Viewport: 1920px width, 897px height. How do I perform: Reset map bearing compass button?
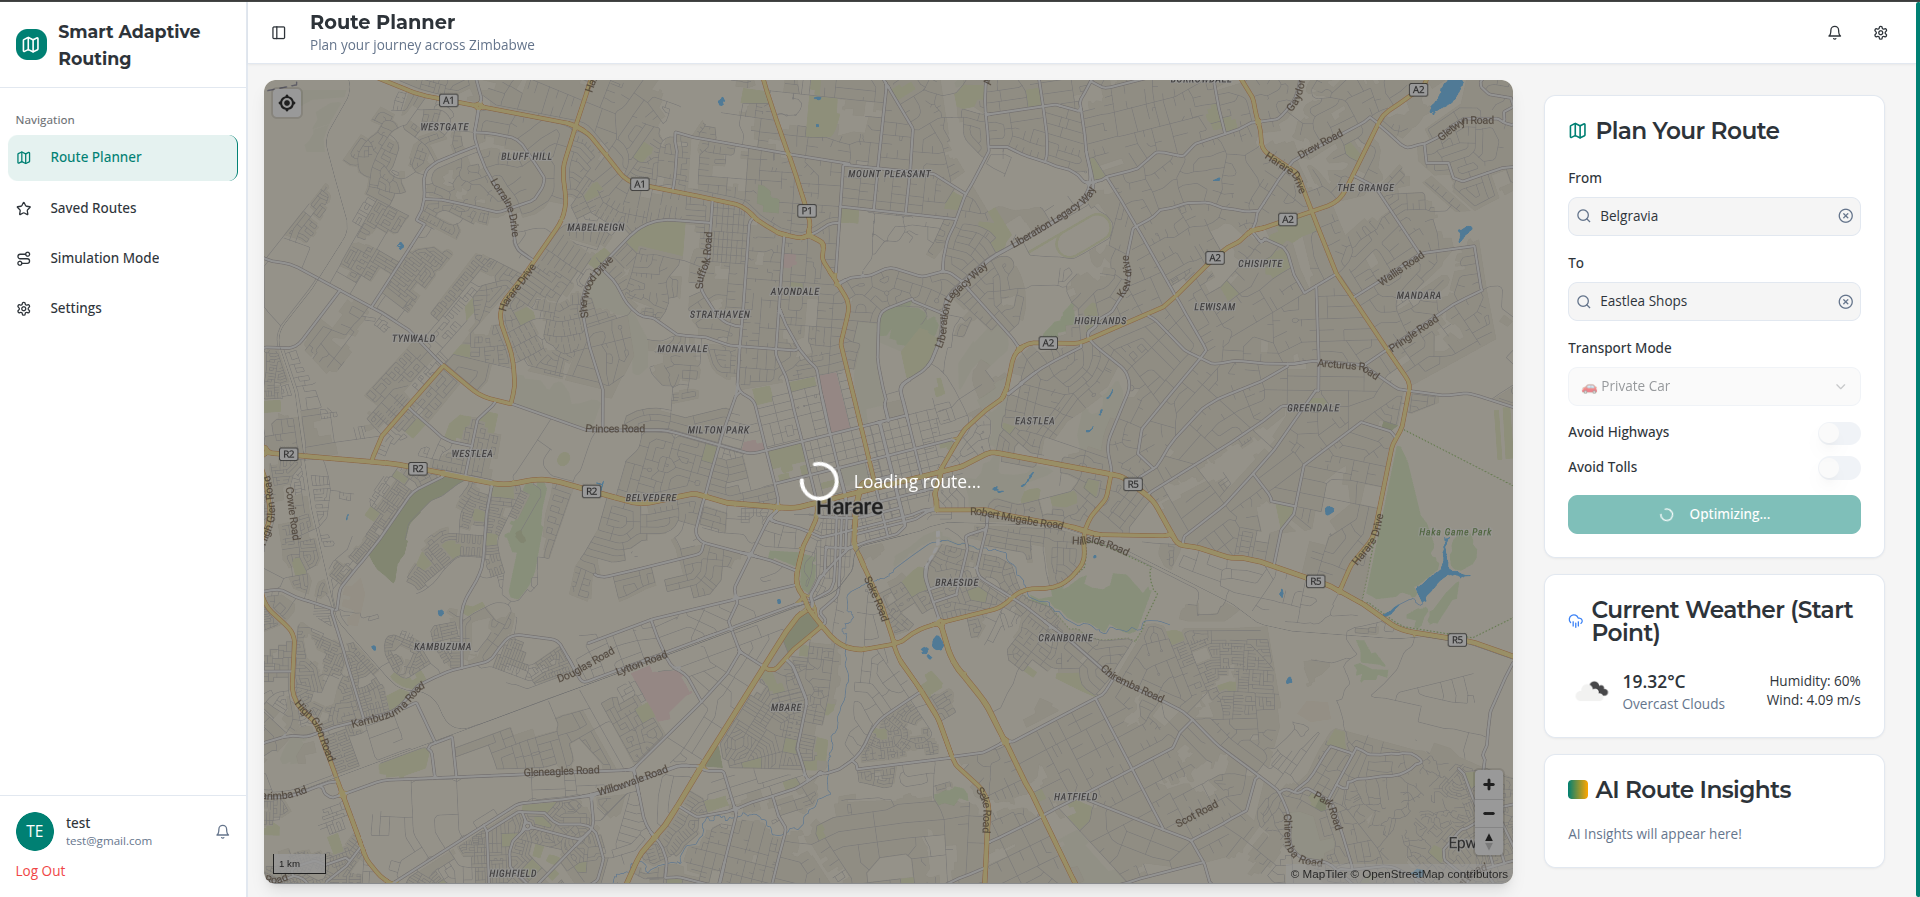click(1488, 841)
